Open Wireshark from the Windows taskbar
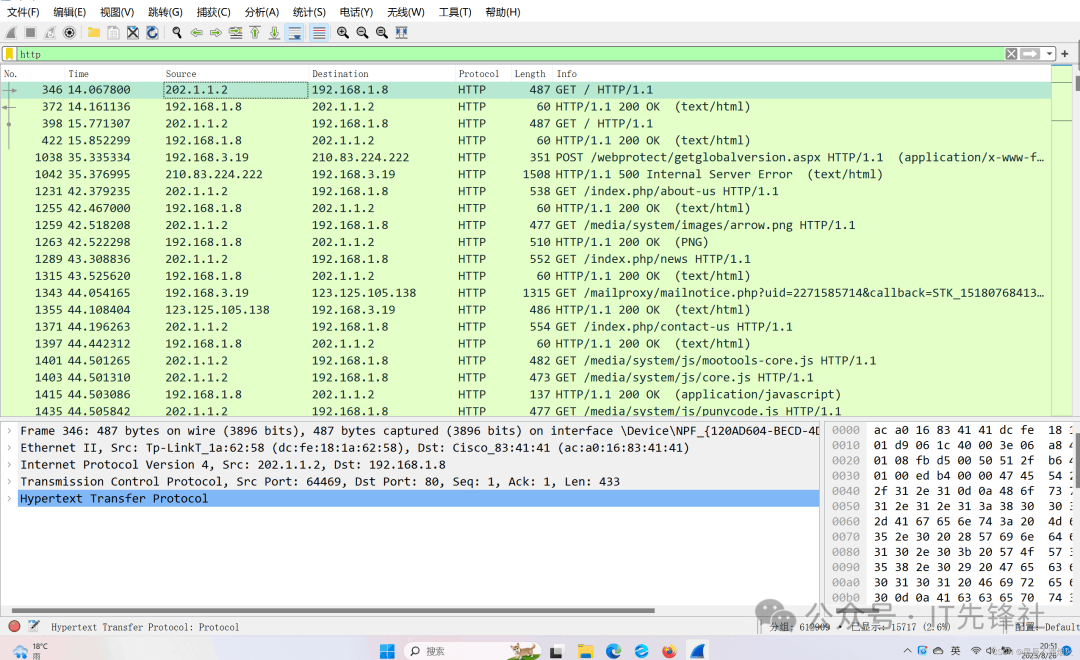Screen dimensions: 1080x660 click(x=697, y=651)
